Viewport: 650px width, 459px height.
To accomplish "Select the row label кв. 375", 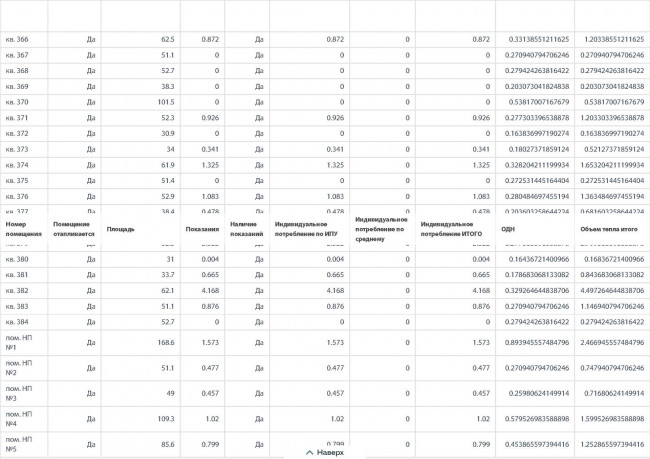I will click(17, 181).
